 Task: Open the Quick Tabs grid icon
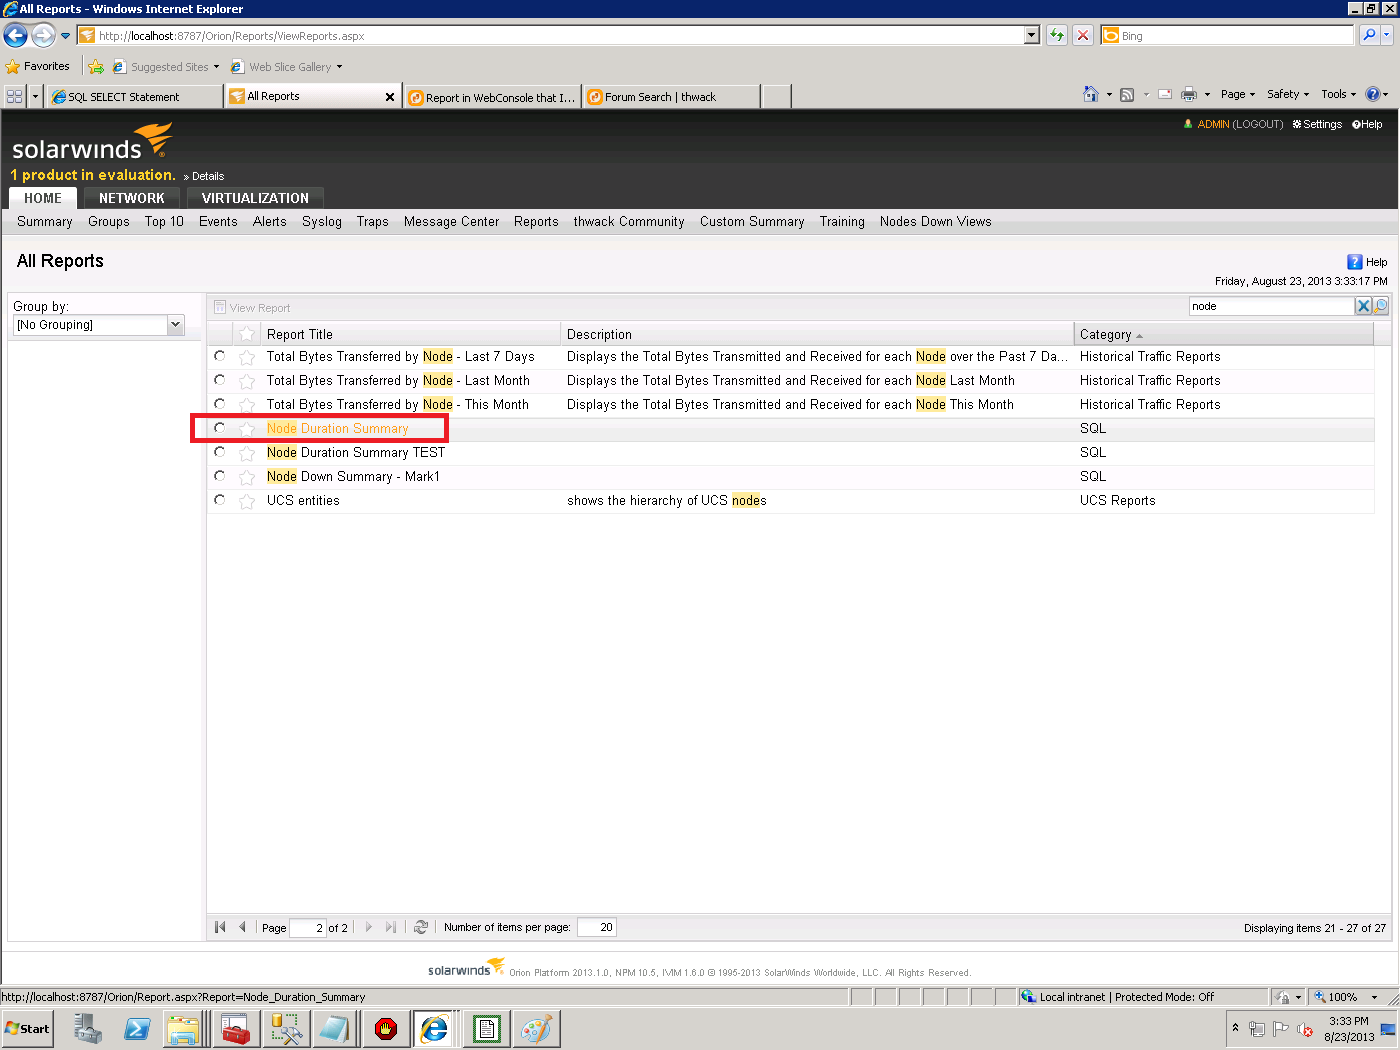point(15,97)
